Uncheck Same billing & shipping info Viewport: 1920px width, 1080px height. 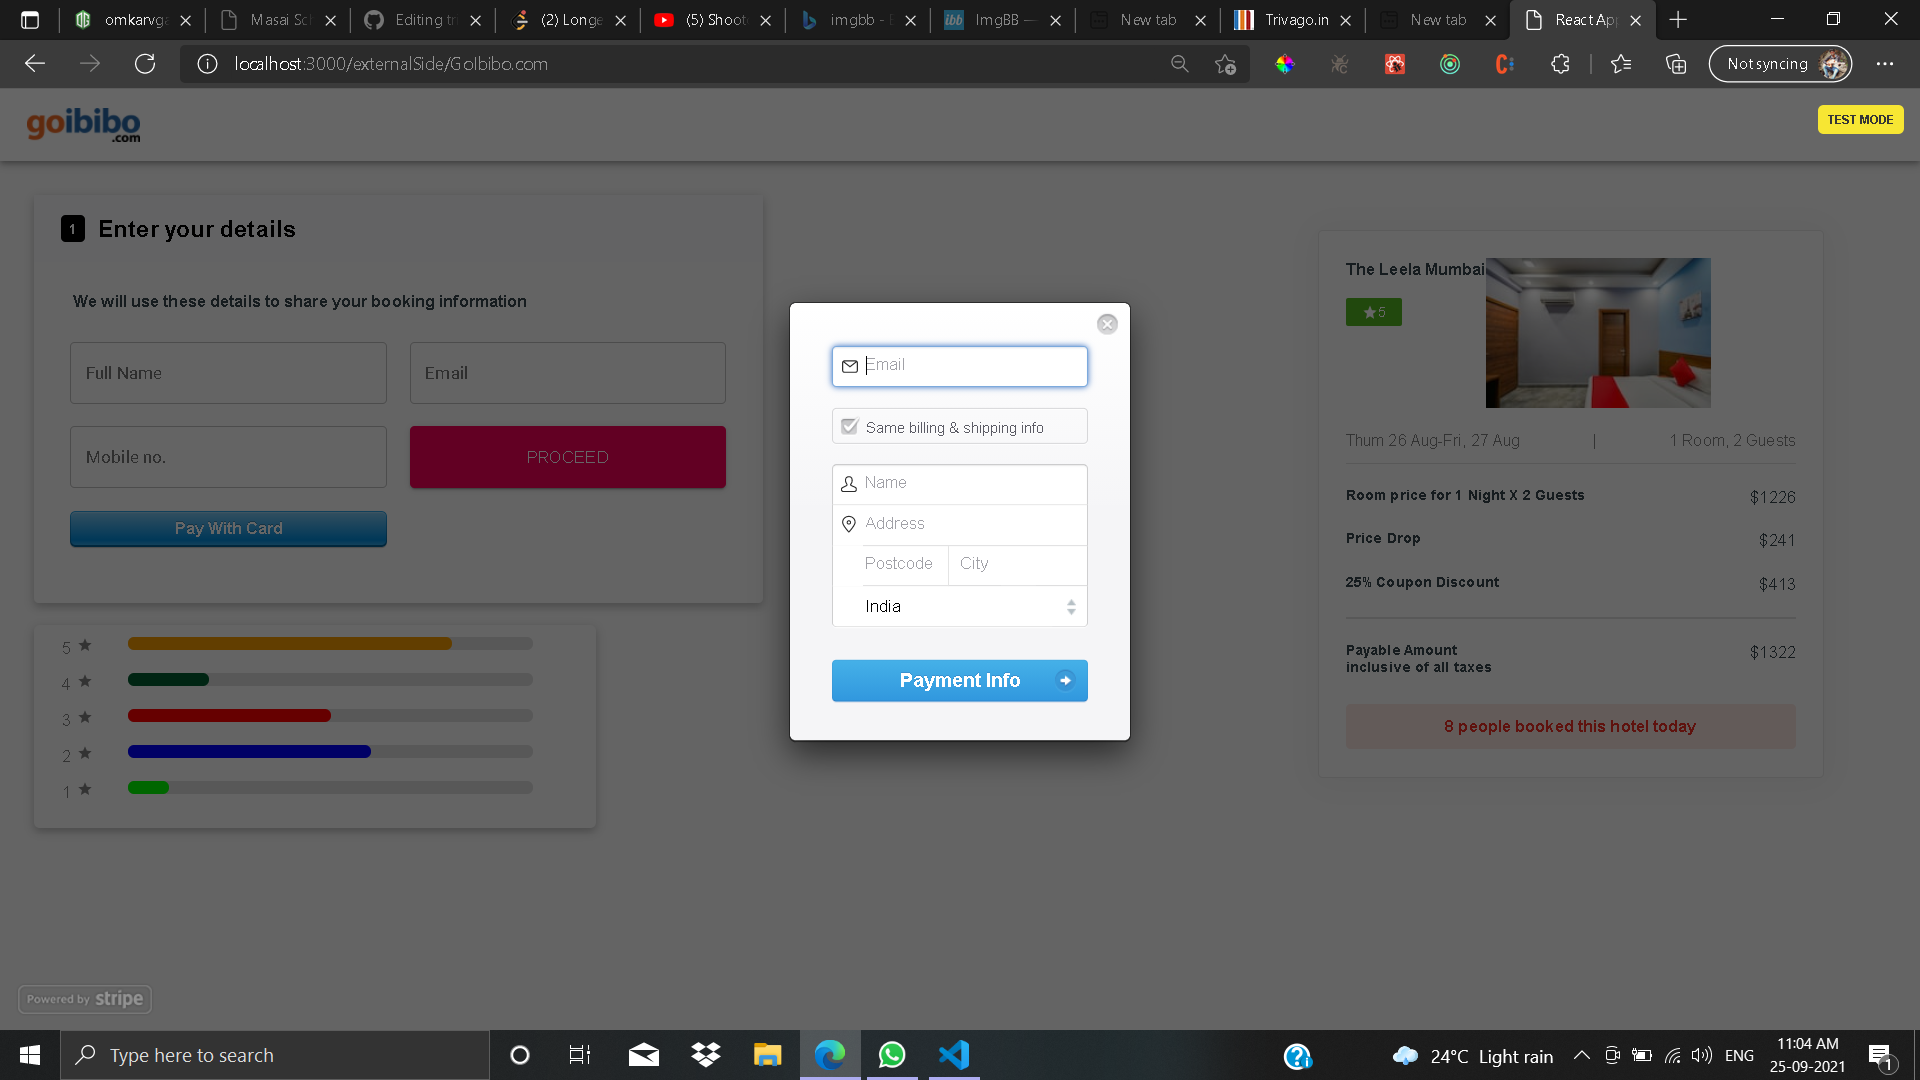[x=850, y=427]
